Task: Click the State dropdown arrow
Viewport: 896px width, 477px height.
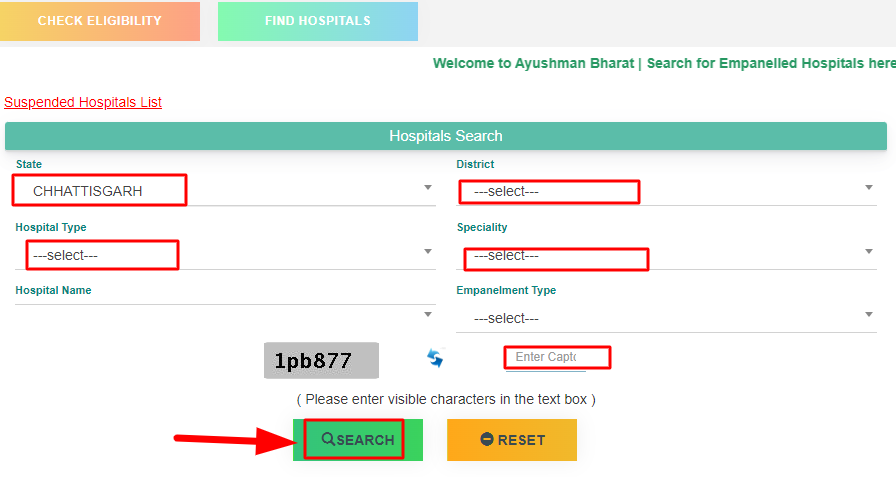Action: click(x=427, y=187)
